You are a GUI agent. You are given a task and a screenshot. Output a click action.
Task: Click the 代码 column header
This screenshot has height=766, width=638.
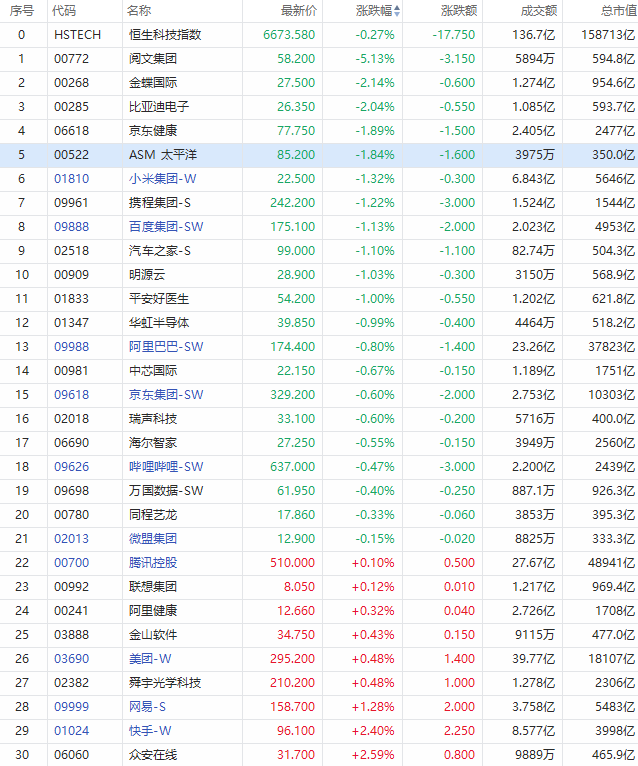pyautogui.click(x=64, y=11)
